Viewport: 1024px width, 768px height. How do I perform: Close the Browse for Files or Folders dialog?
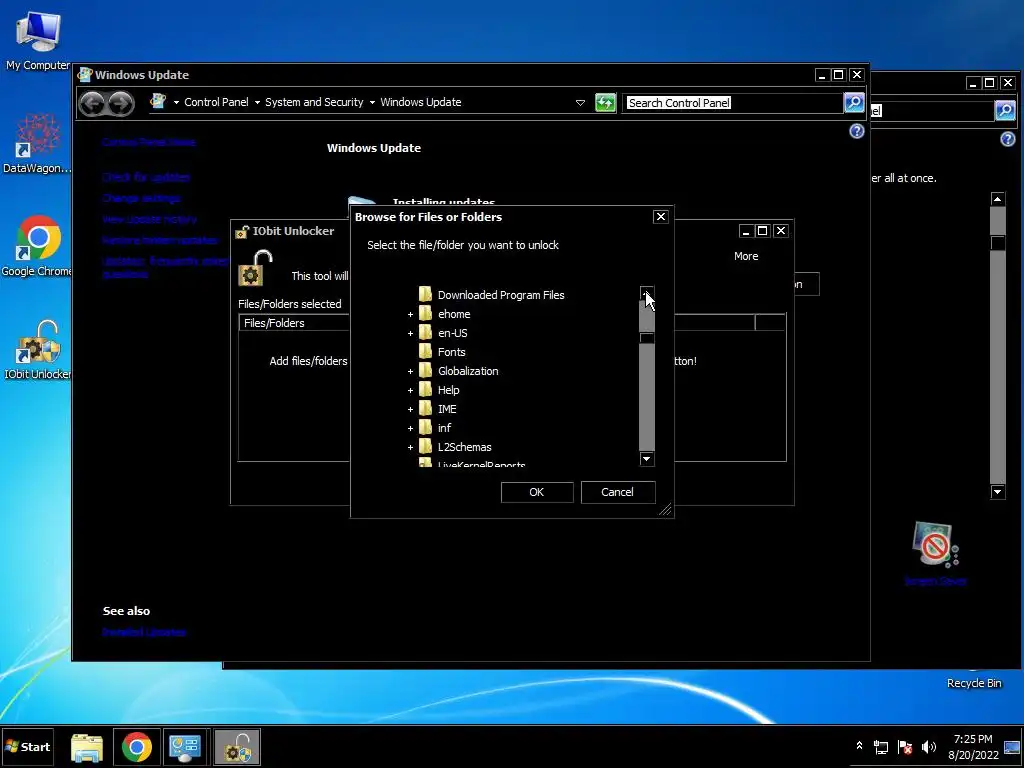pyautogui.click(x=660, y=217)
